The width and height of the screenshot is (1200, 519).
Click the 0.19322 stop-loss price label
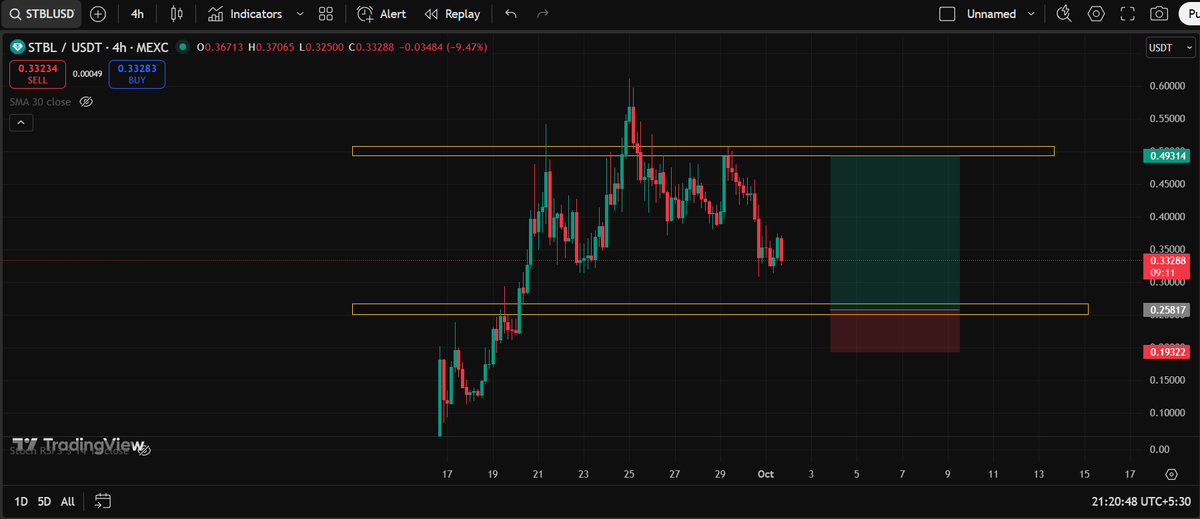click(x=1166, y=353)
